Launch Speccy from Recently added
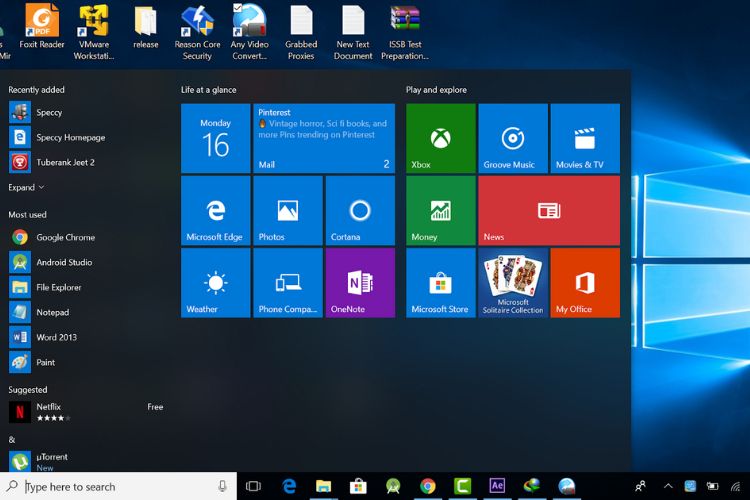Viewport: 750px width, 500px height. click(x=86, y=112)
